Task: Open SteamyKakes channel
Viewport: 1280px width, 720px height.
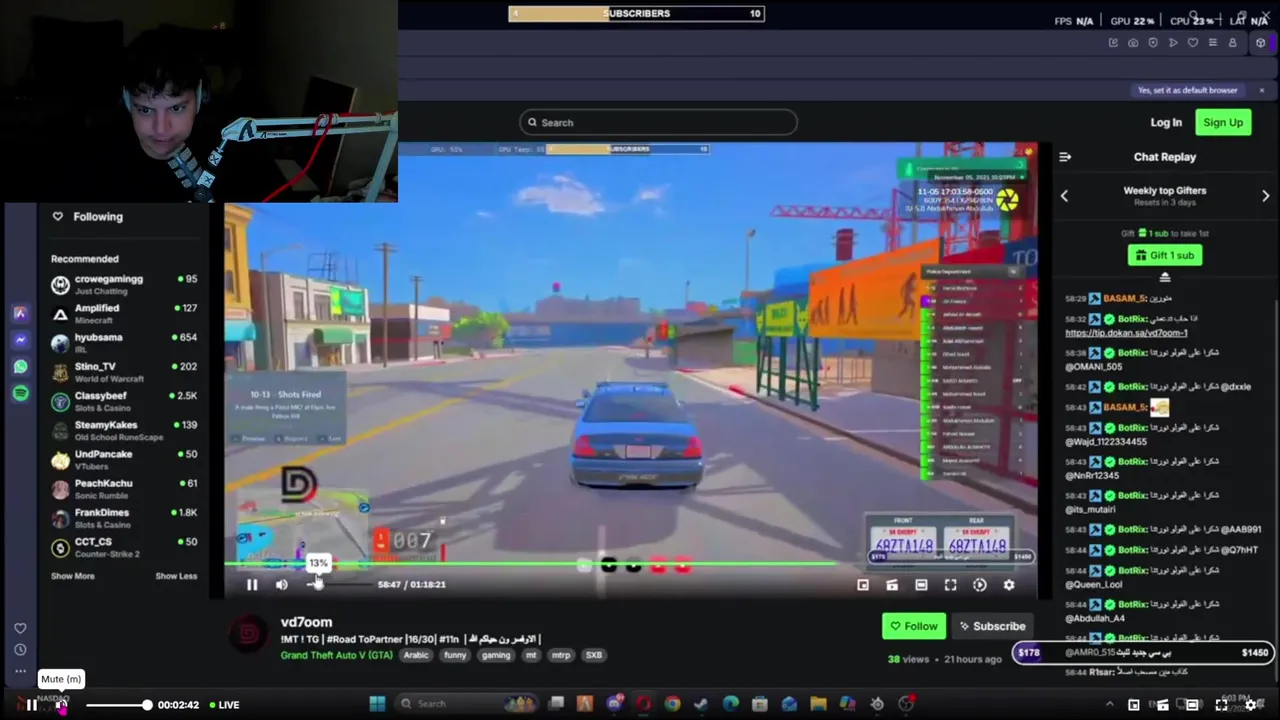Action: point(124,430)
